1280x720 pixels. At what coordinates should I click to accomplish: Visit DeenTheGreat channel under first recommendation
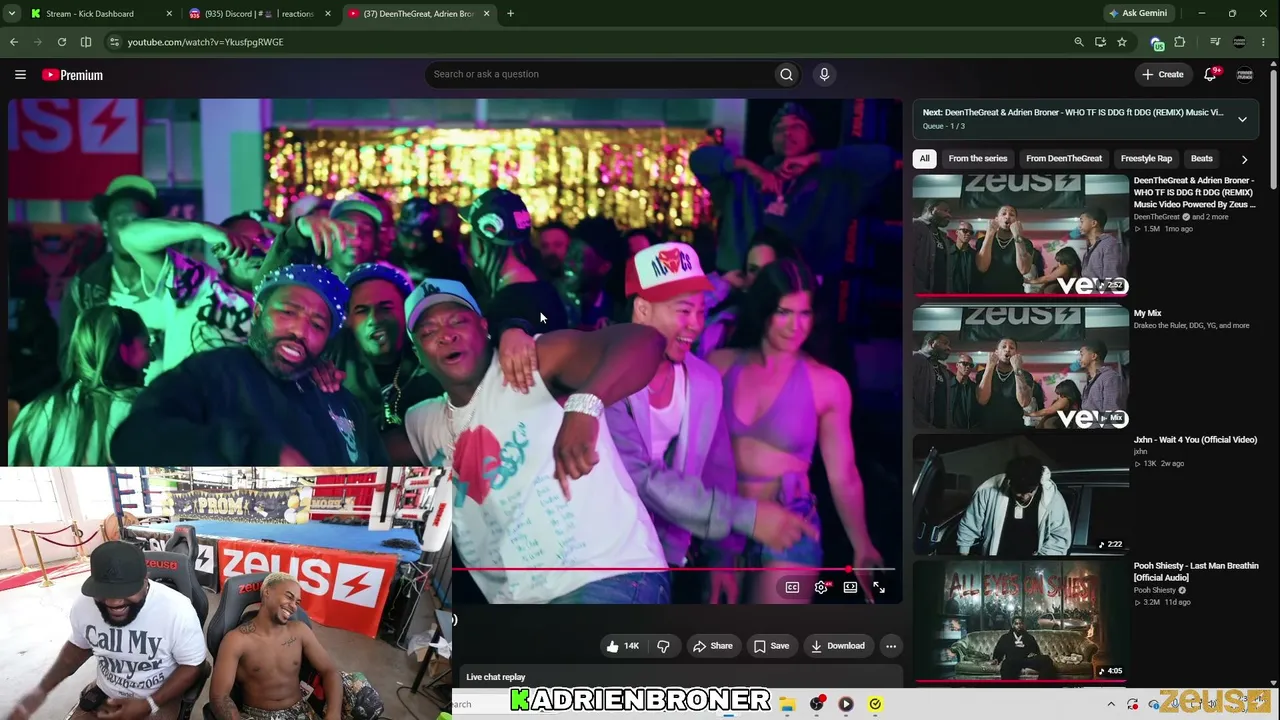(1157, 217)
